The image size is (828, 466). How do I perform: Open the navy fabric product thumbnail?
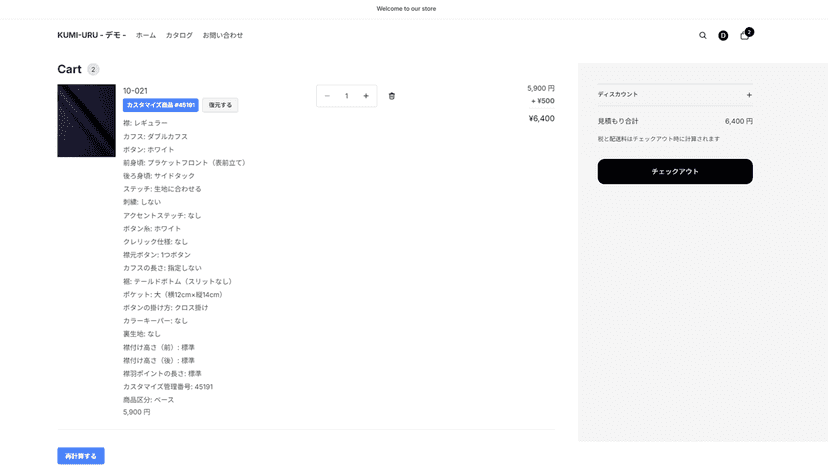(87, 120)
